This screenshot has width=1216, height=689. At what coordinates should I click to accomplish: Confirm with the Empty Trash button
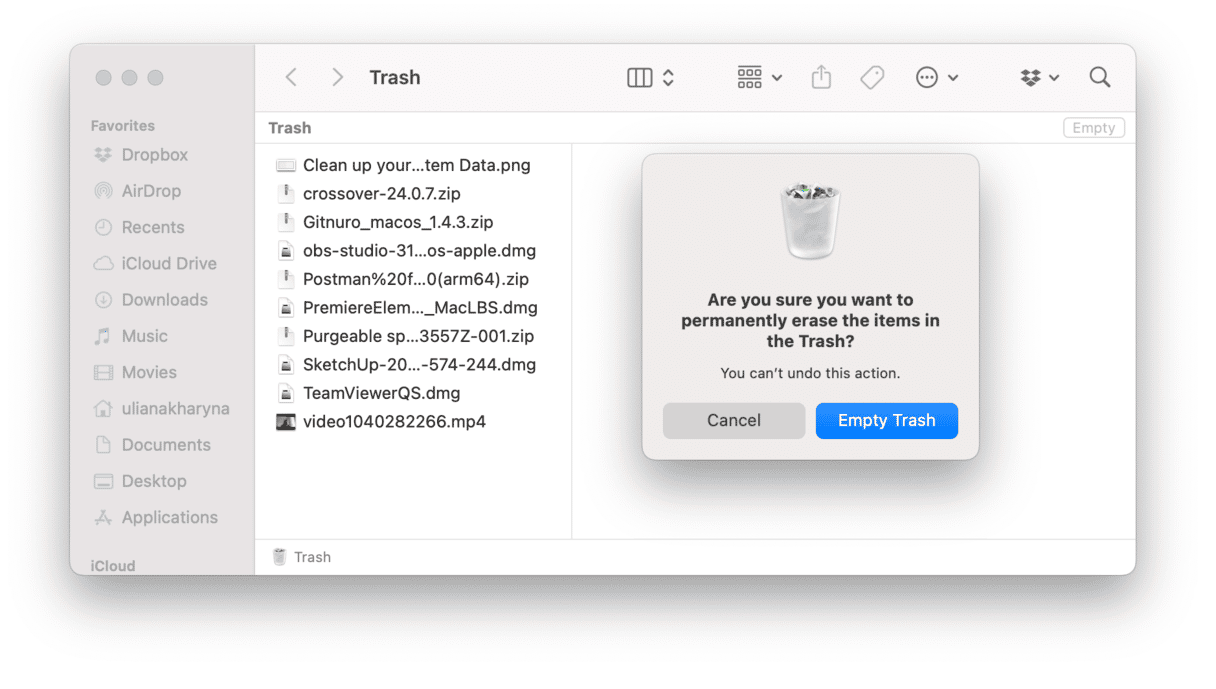pyautogui.click(x=886, y=421)
